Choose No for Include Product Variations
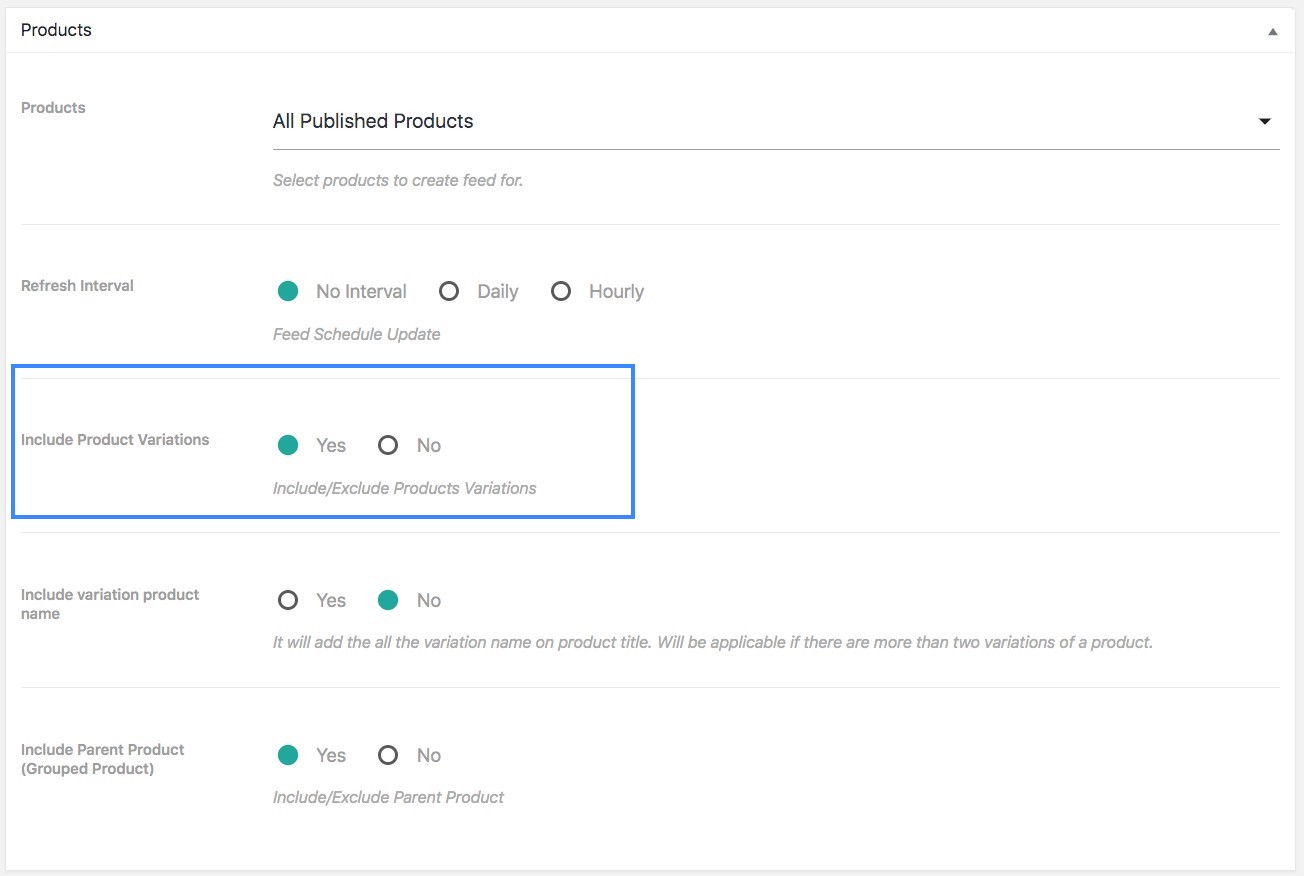This screenshot has width=1304, height=876. (x=388, y=445)
